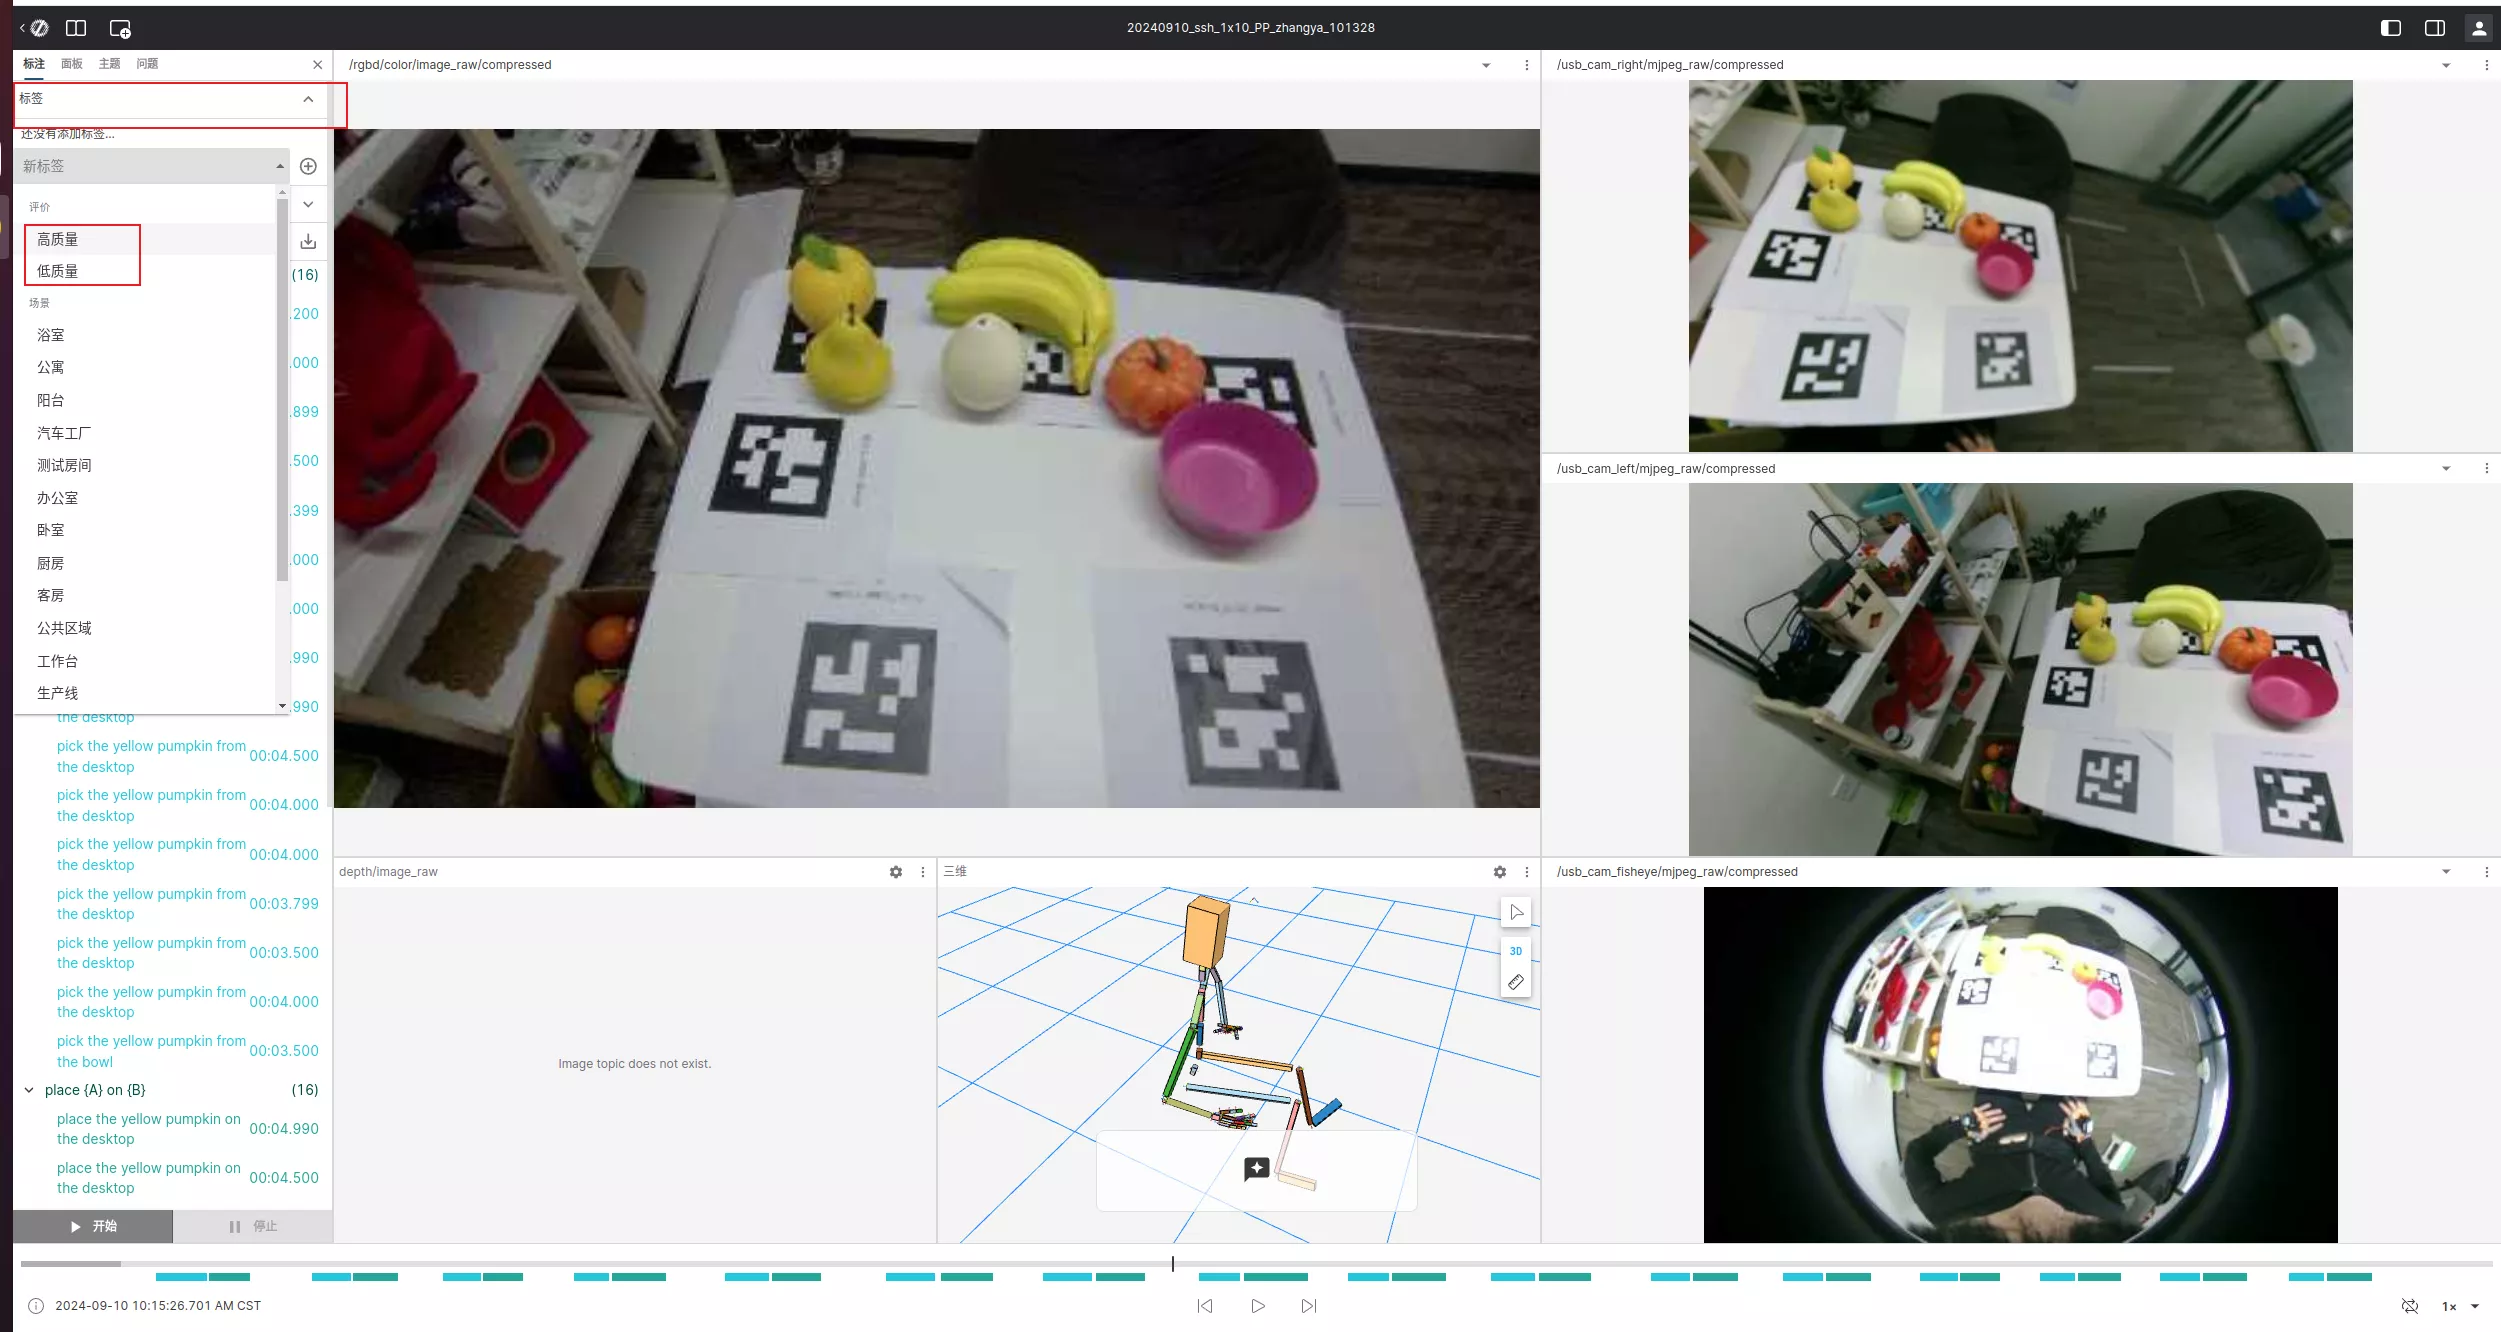Open user profile icon at top right
This screenshot has width=2501, height=1332.
tap(2479, 28)
